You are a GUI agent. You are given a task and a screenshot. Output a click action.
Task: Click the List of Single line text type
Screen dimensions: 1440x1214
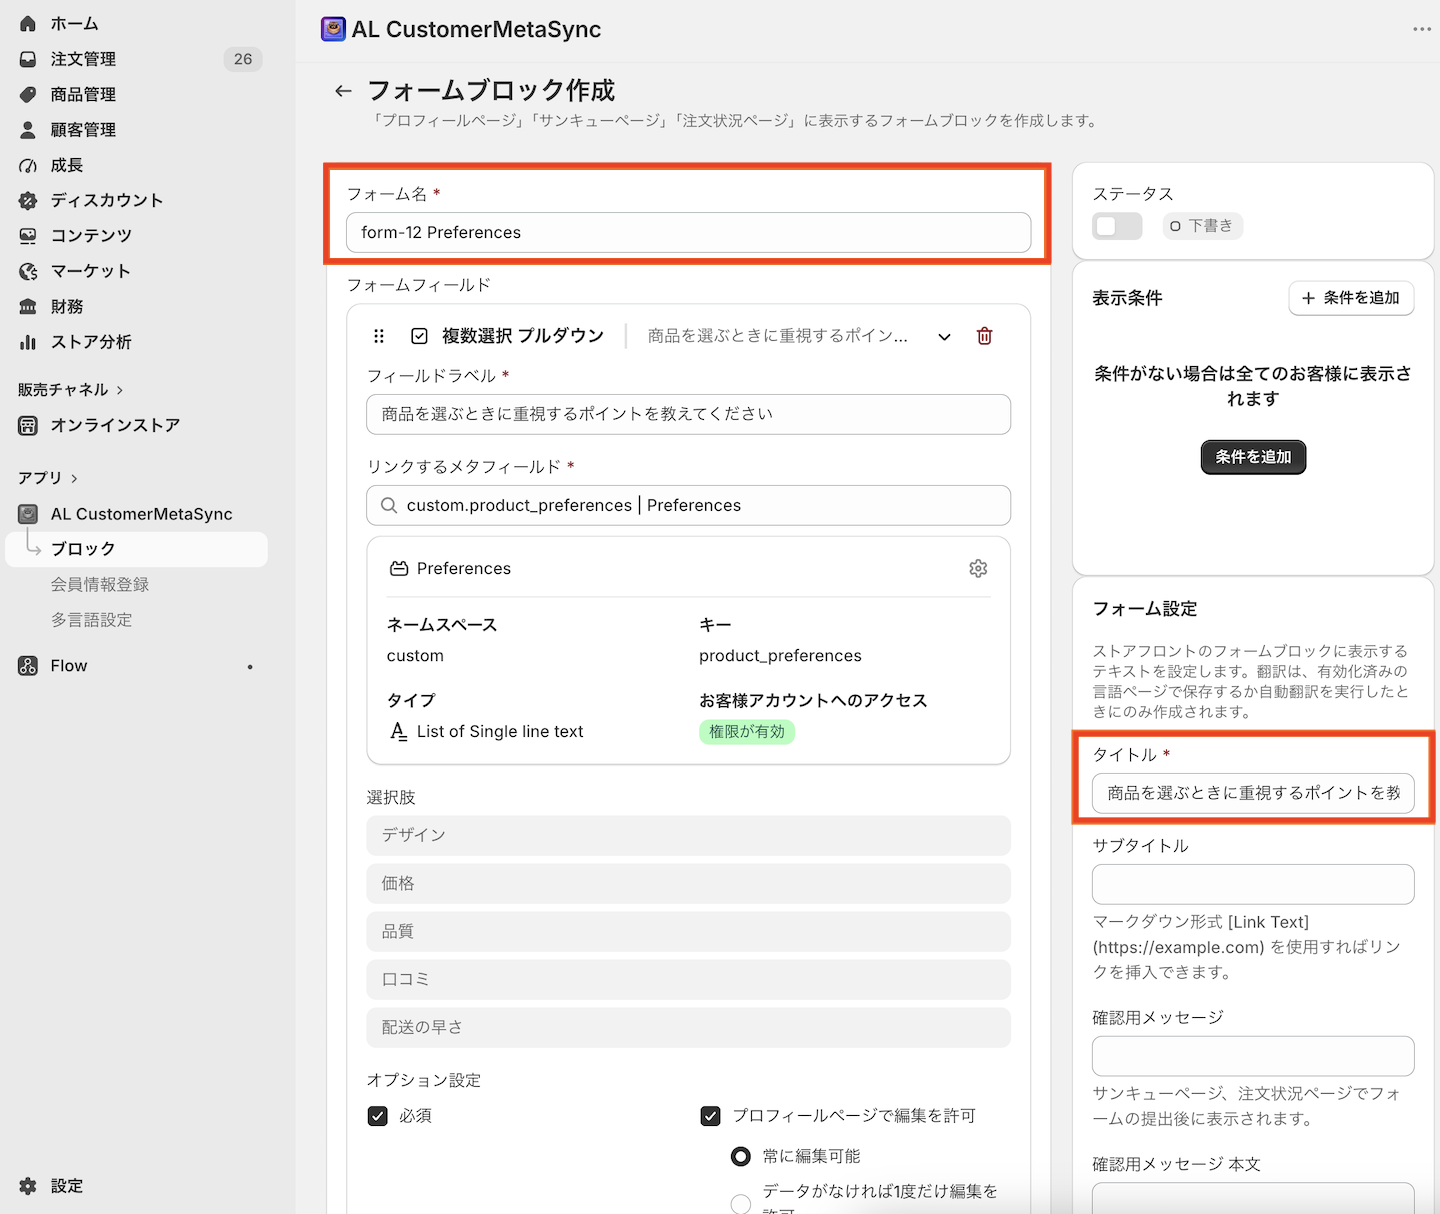coord(500,732)
